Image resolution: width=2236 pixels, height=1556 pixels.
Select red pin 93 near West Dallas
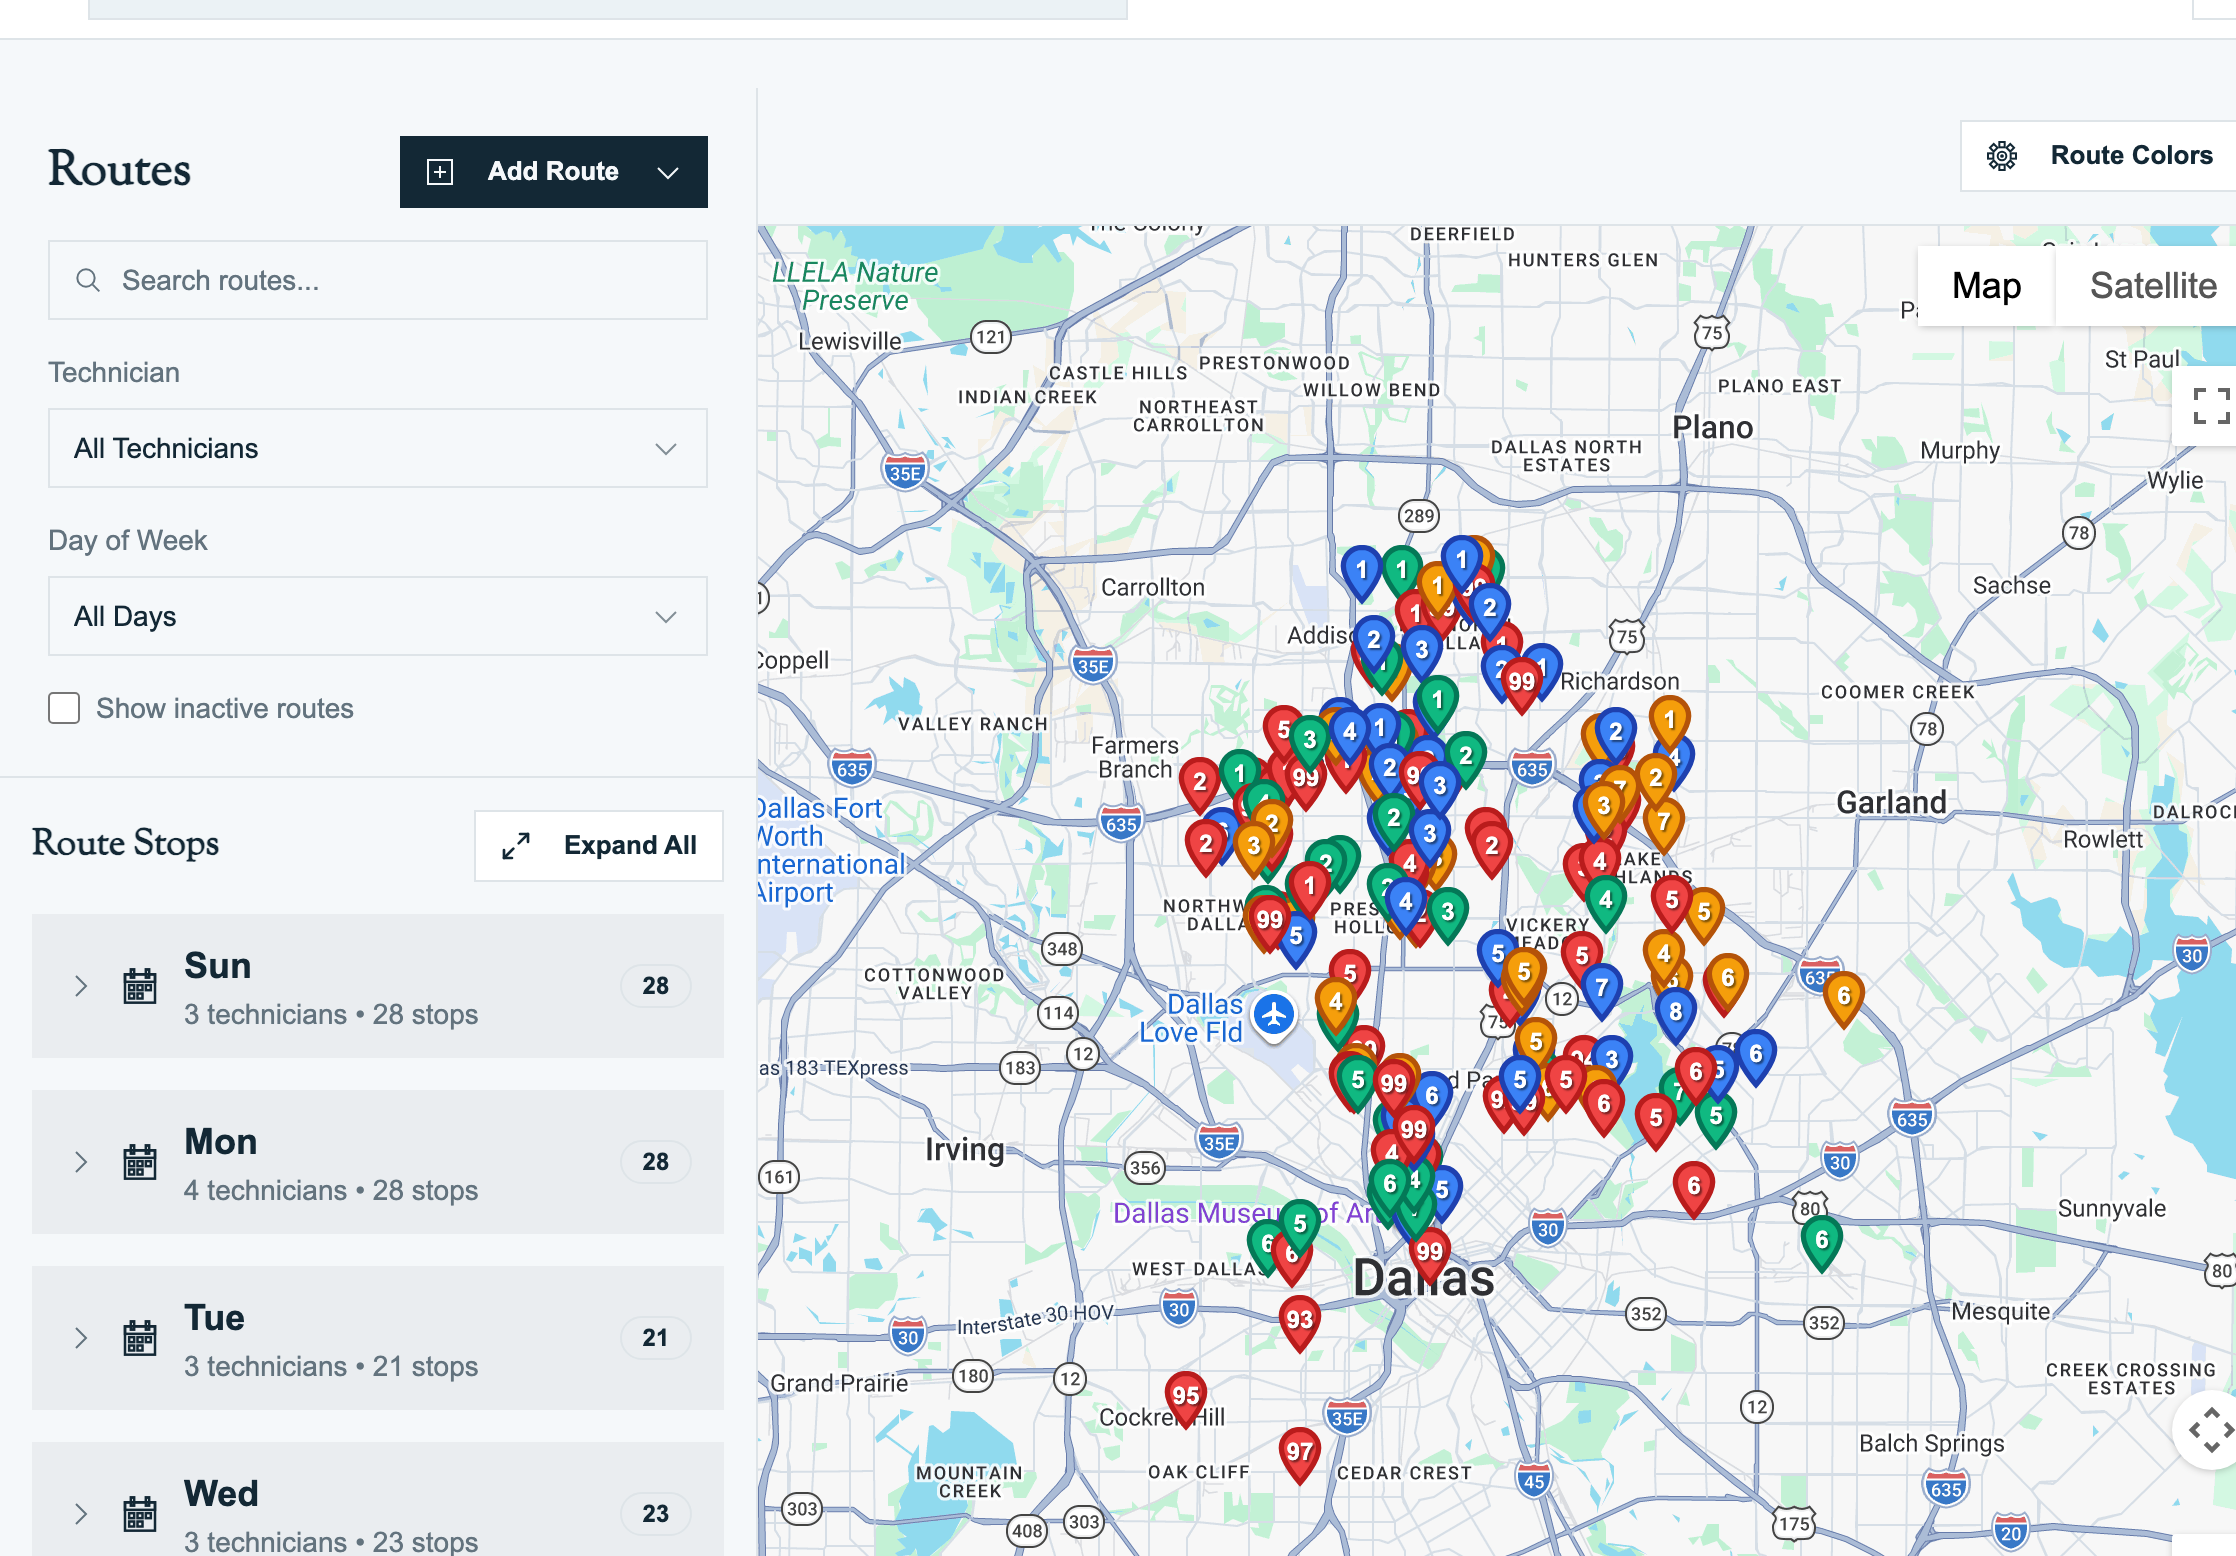pyautogui.click(x=1299, y=1324)
